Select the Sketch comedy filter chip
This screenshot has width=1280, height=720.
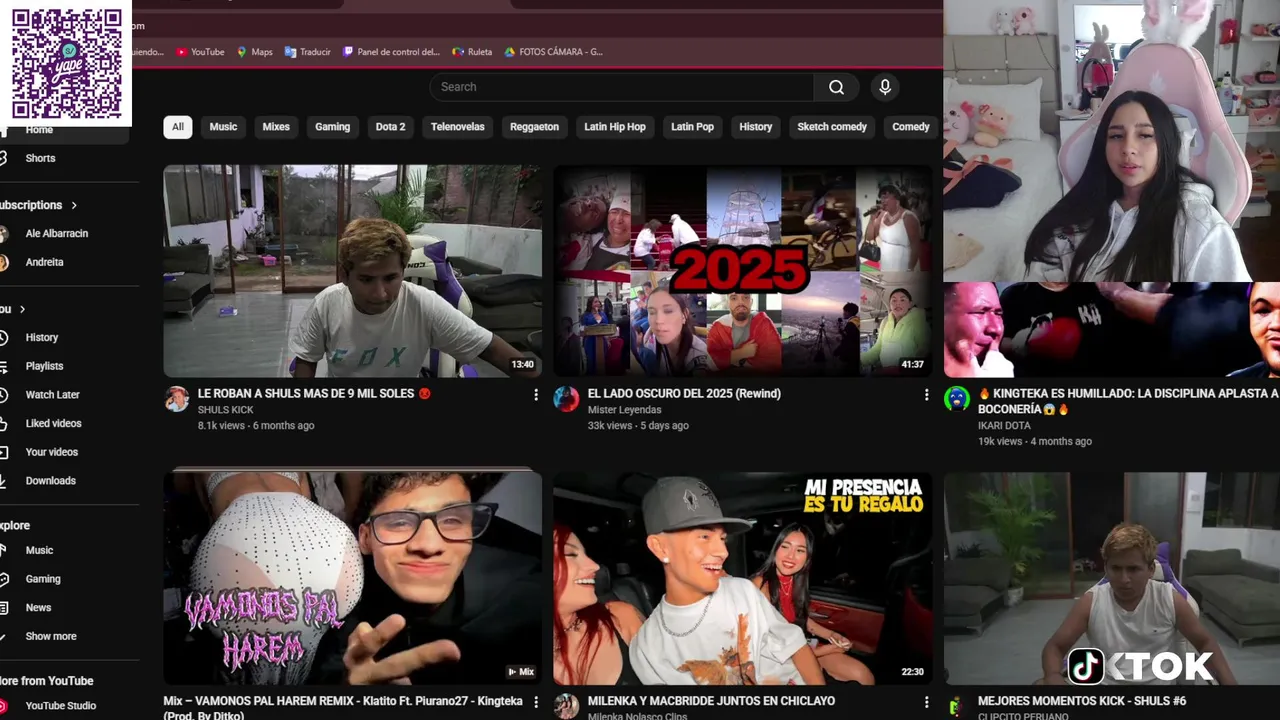[832, 127]
